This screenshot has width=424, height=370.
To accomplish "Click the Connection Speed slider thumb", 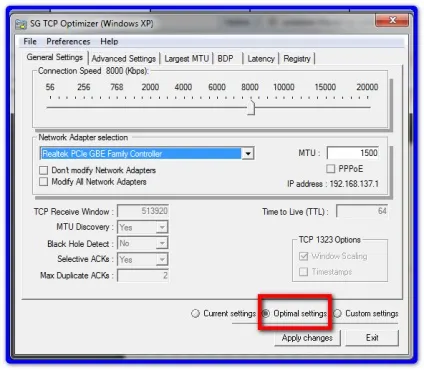I will point(251,107).
